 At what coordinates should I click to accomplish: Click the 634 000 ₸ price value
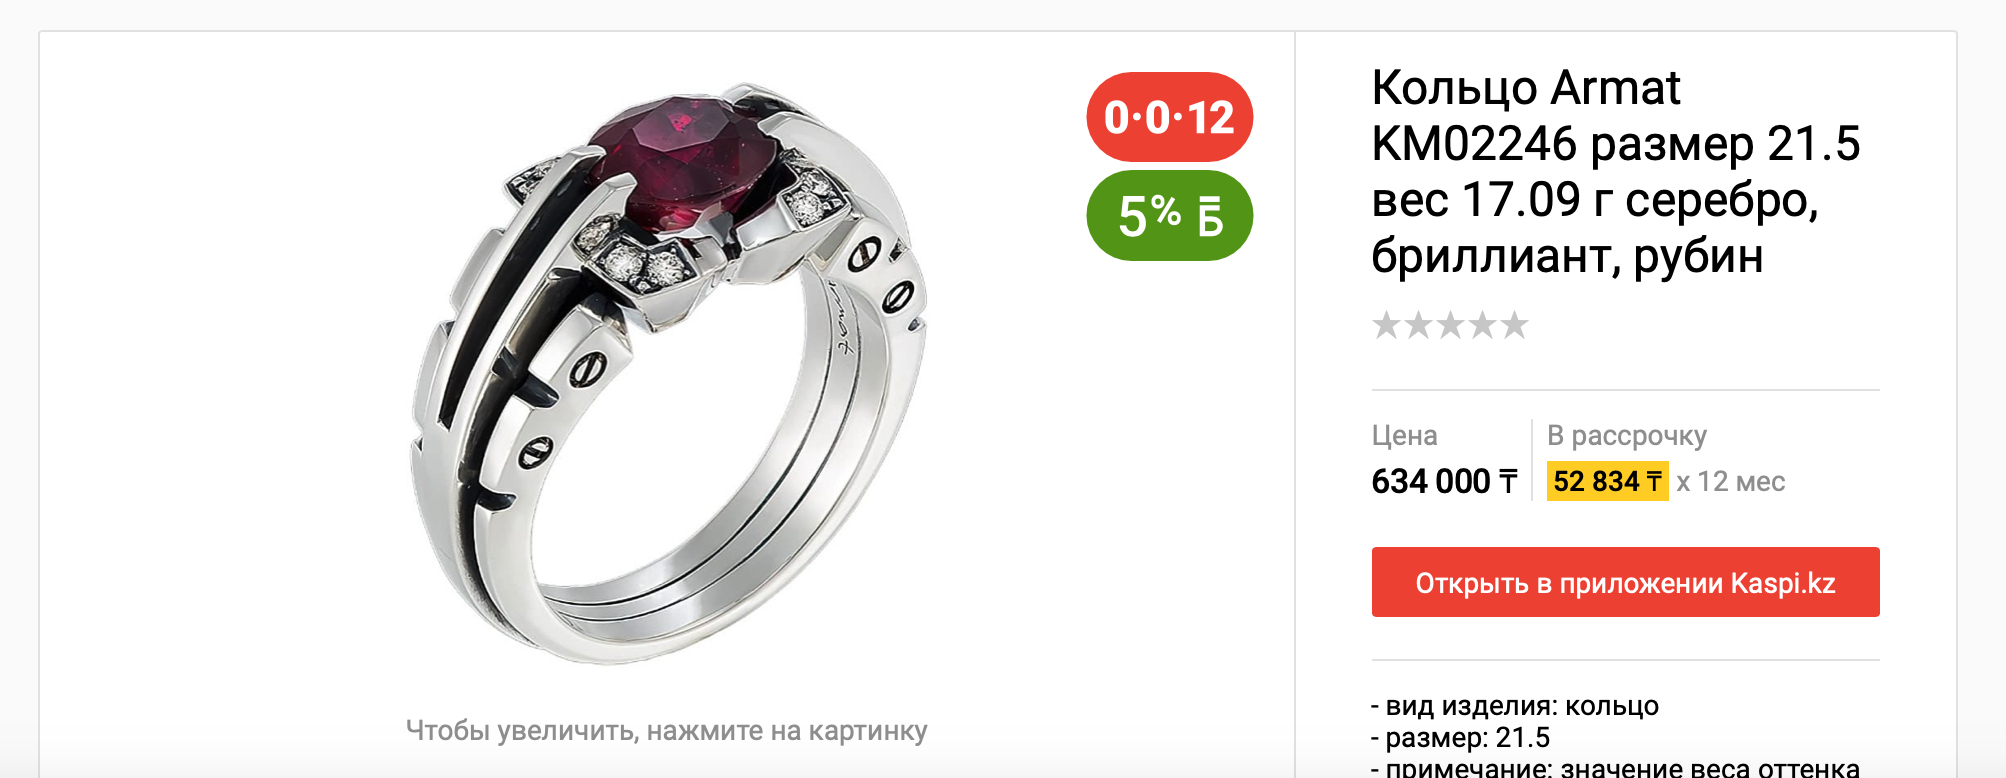(x=1444, y=481)
